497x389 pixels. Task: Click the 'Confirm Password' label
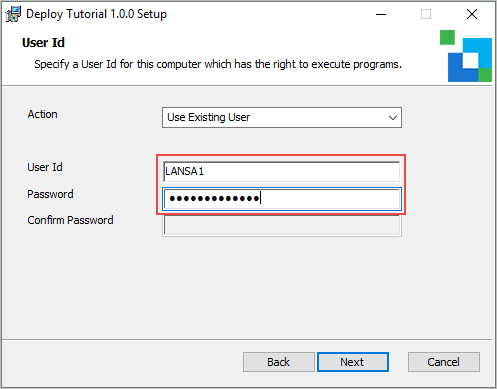pyautogui.click(x=70, y=220)
